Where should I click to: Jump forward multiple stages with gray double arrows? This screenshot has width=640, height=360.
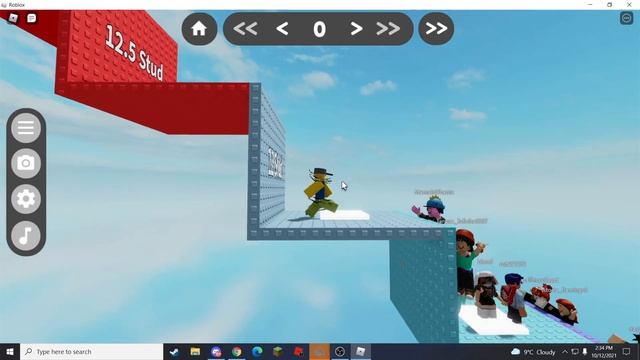388,29
